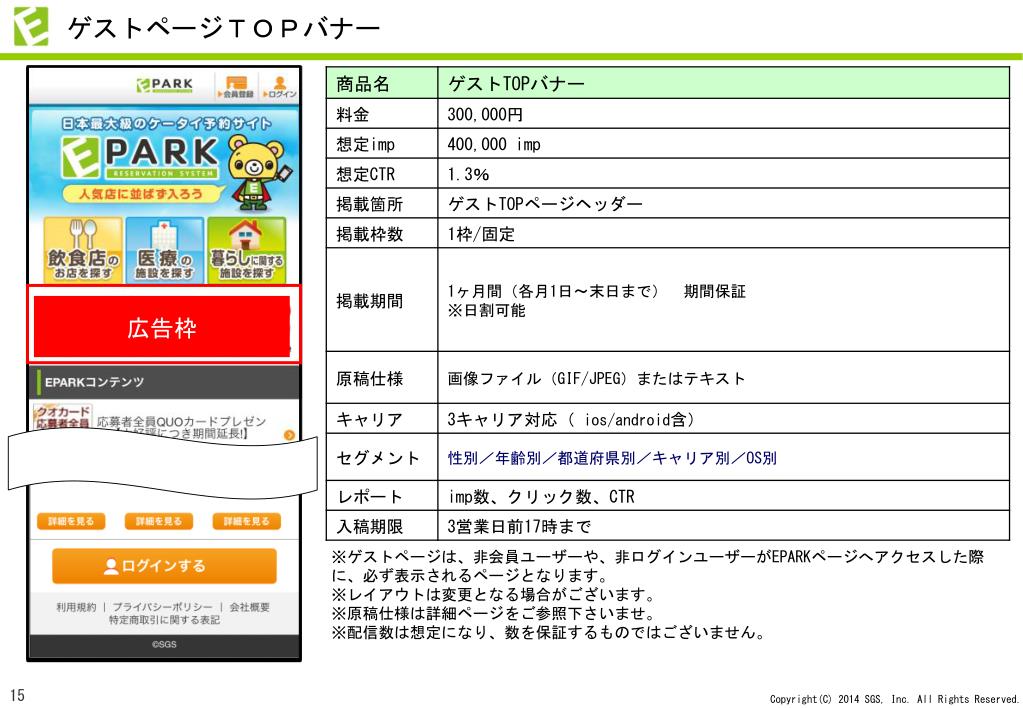Open the 会員登録 icon in the phone header
The image size is (1023, 708).
tap(236, 86)
